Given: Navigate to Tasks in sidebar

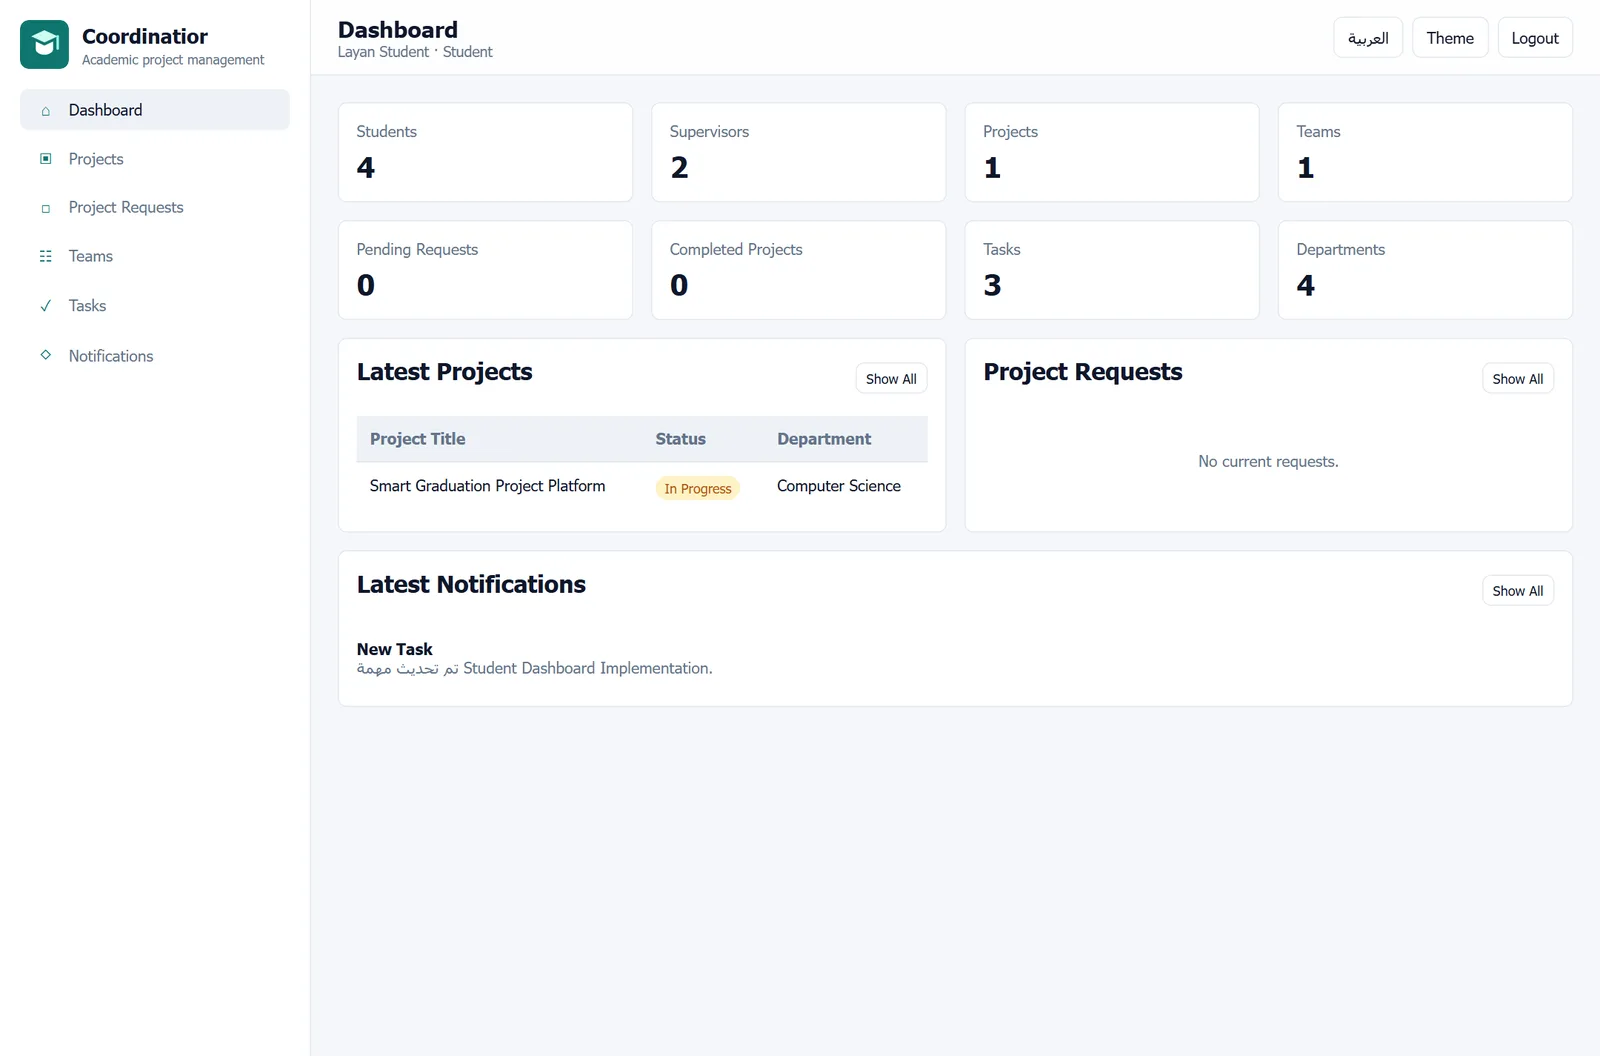Looking at the screenshot, I should [155, 305].
